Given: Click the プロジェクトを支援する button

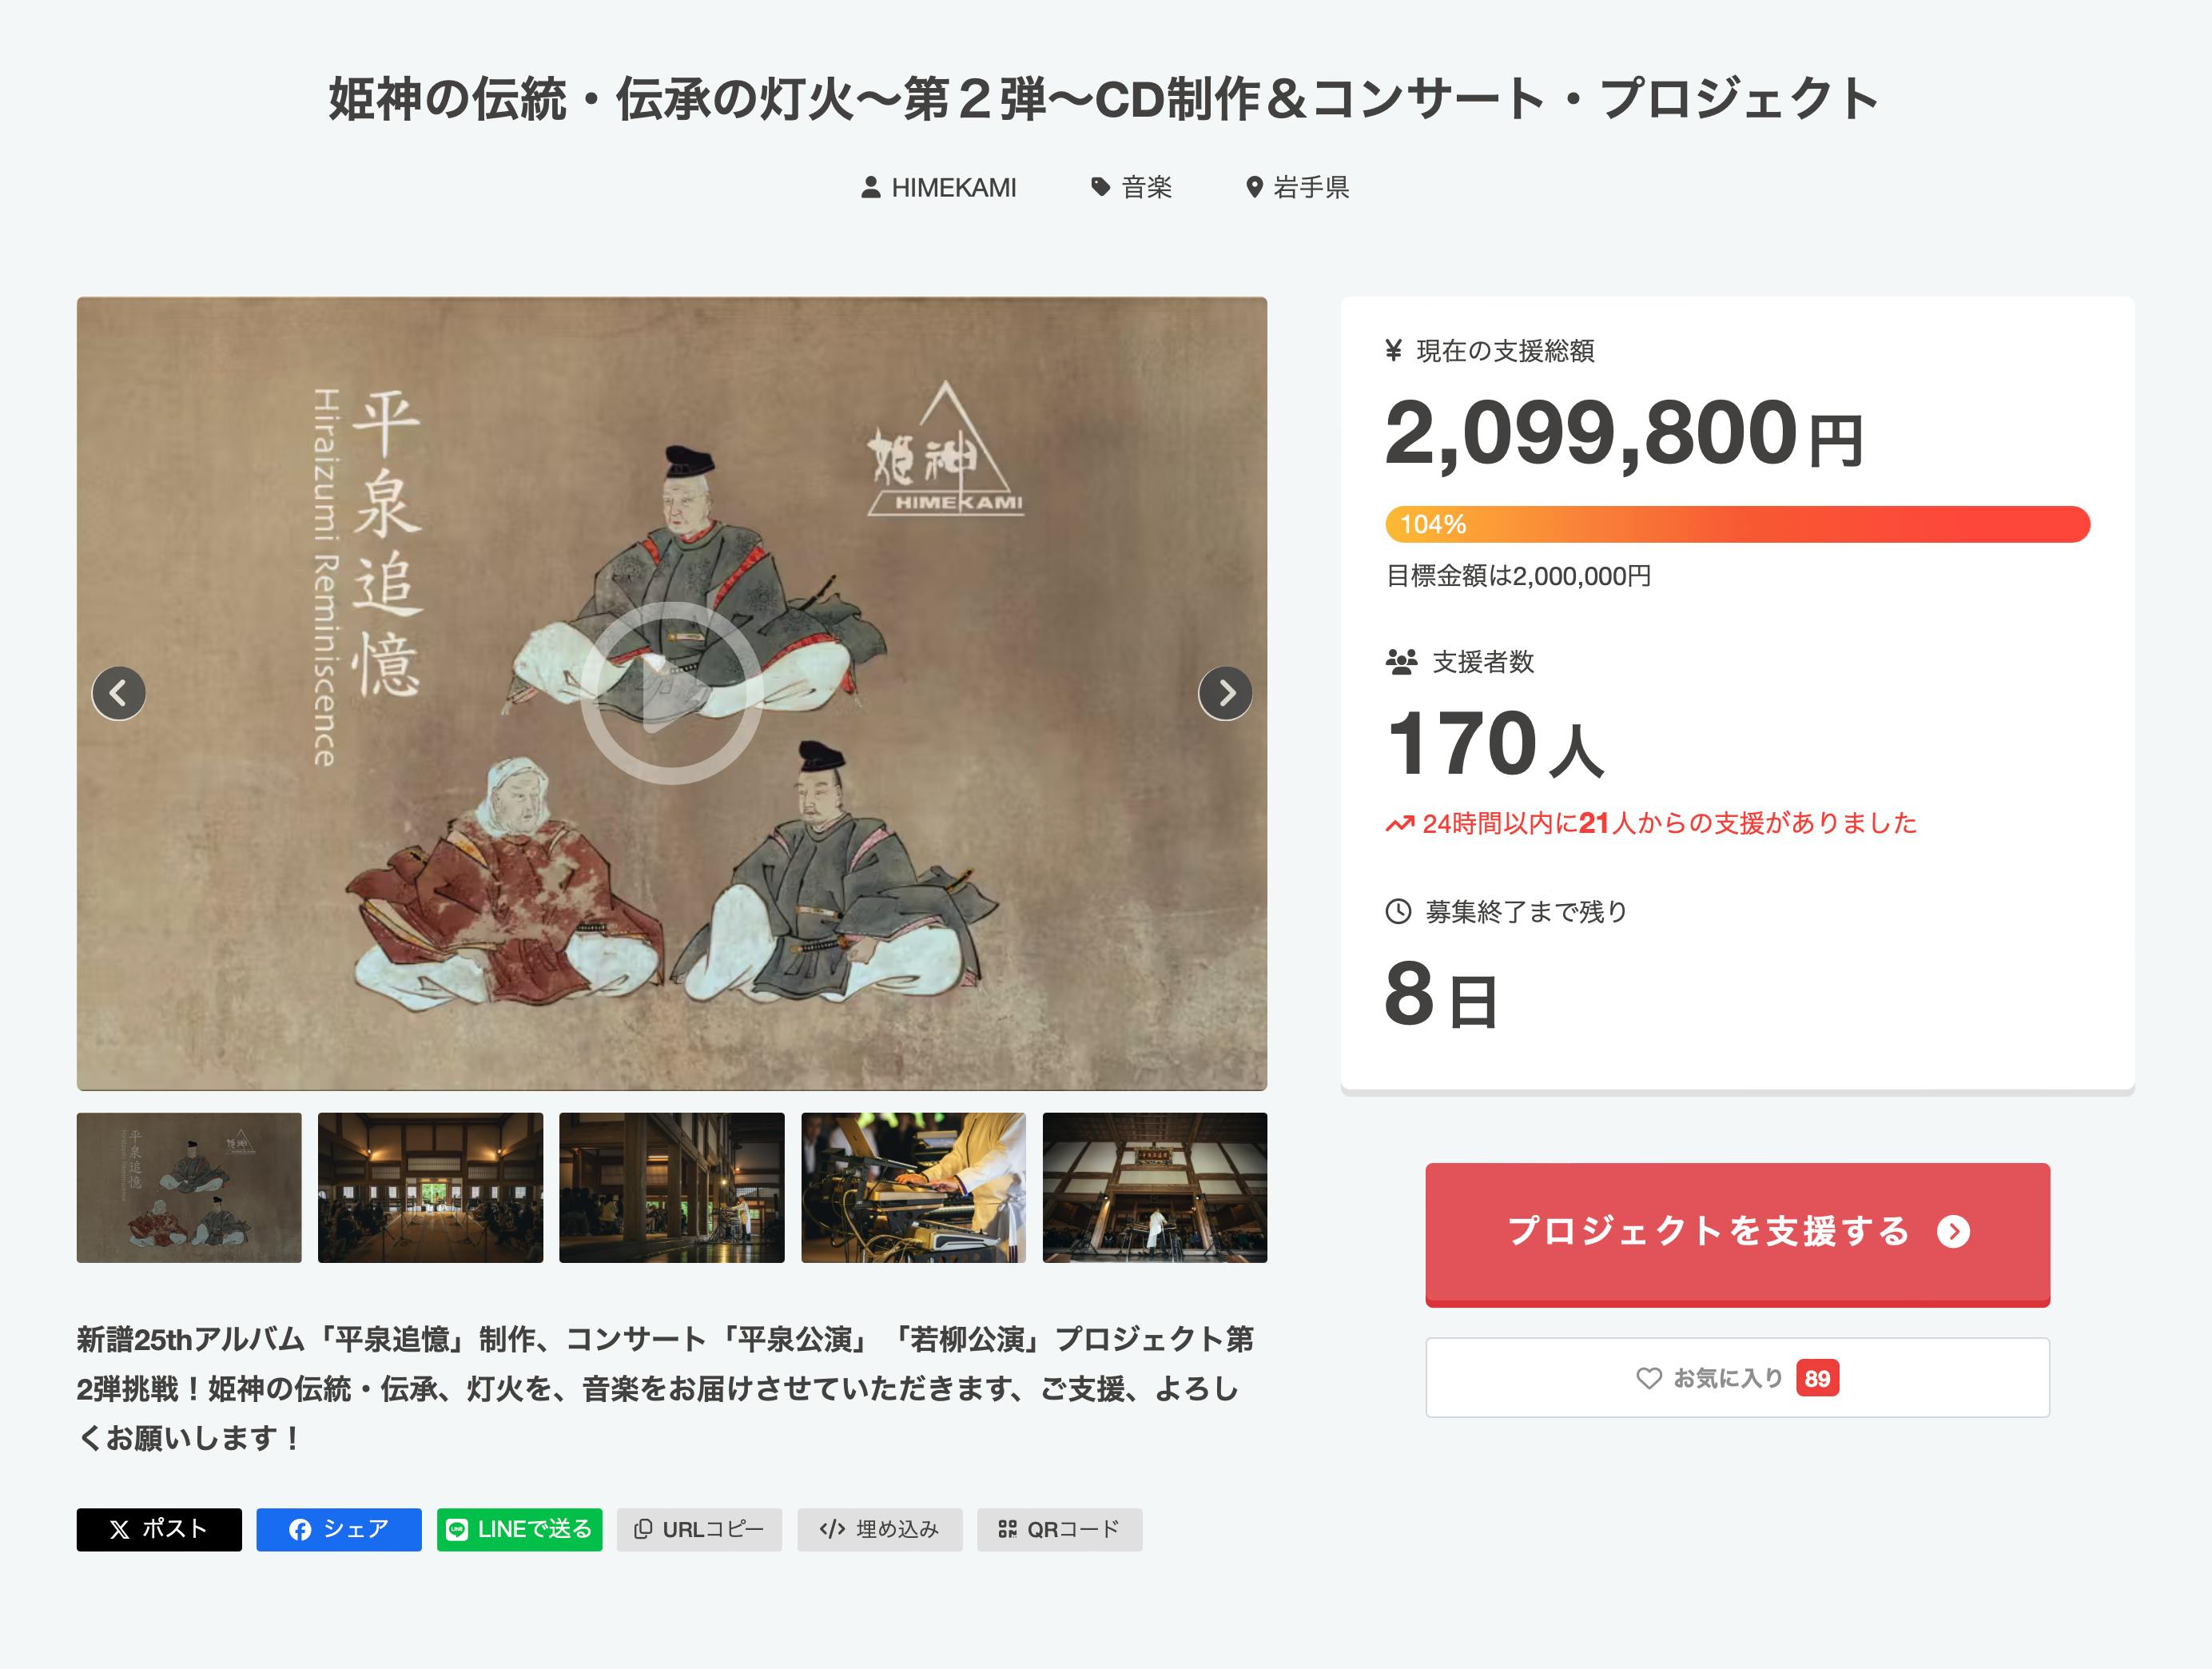Looking at the screenshot, I should click(1737, 1233).
